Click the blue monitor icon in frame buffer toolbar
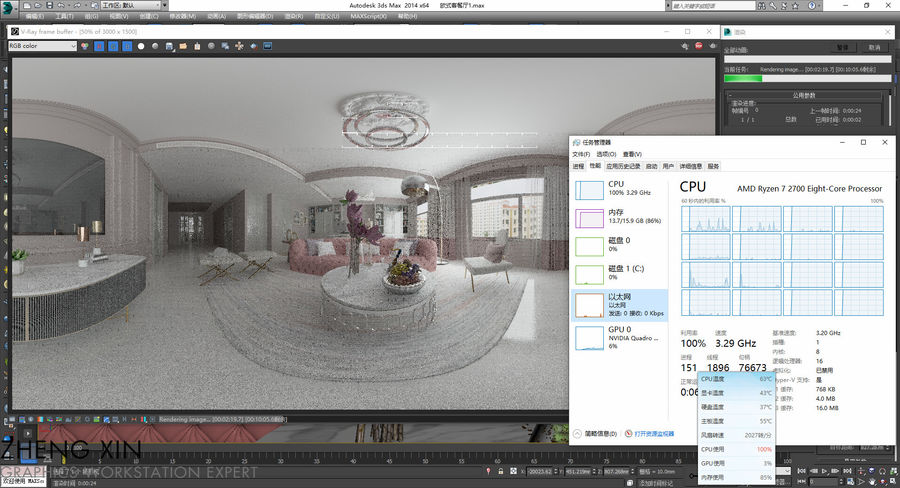This screenshot has width=900, height=488. [267, 46]
